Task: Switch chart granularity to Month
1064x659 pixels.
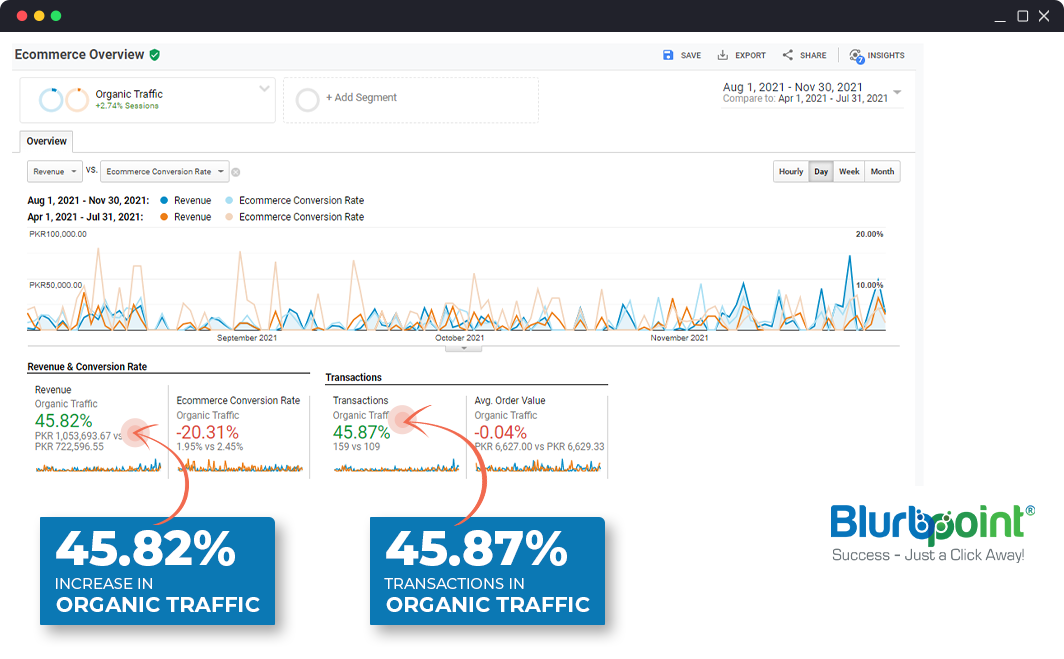Action: point(882,172)
